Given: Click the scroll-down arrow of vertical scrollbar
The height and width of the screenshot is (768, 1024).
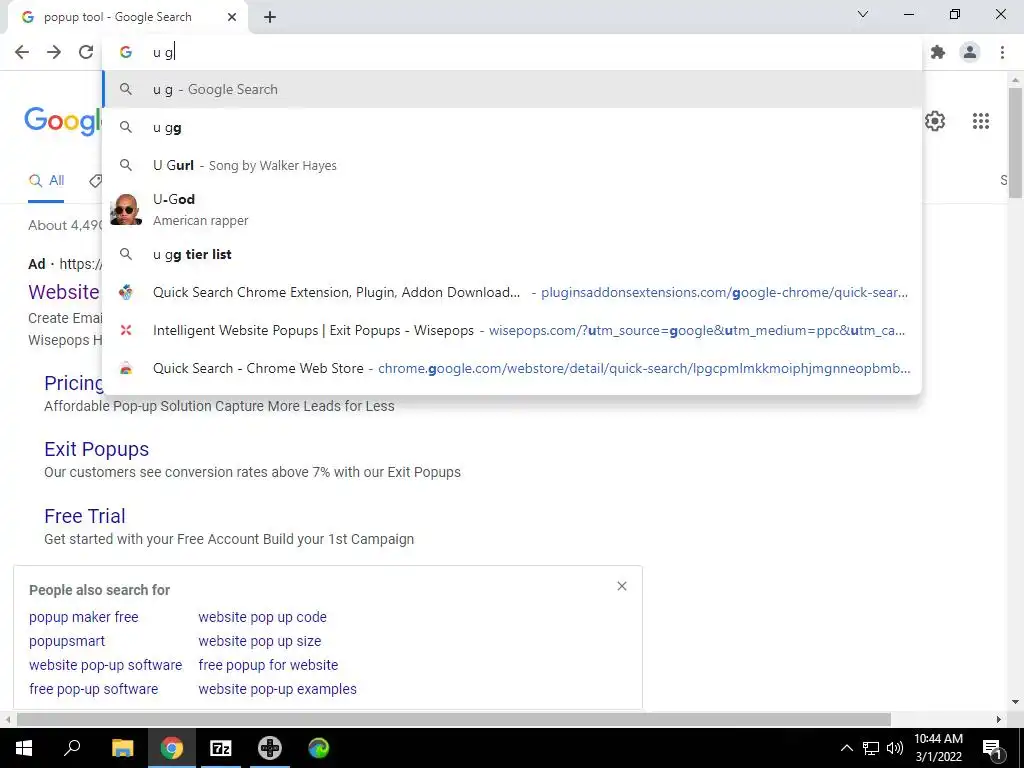Looking at the screenshot, I should (1015, 702).
